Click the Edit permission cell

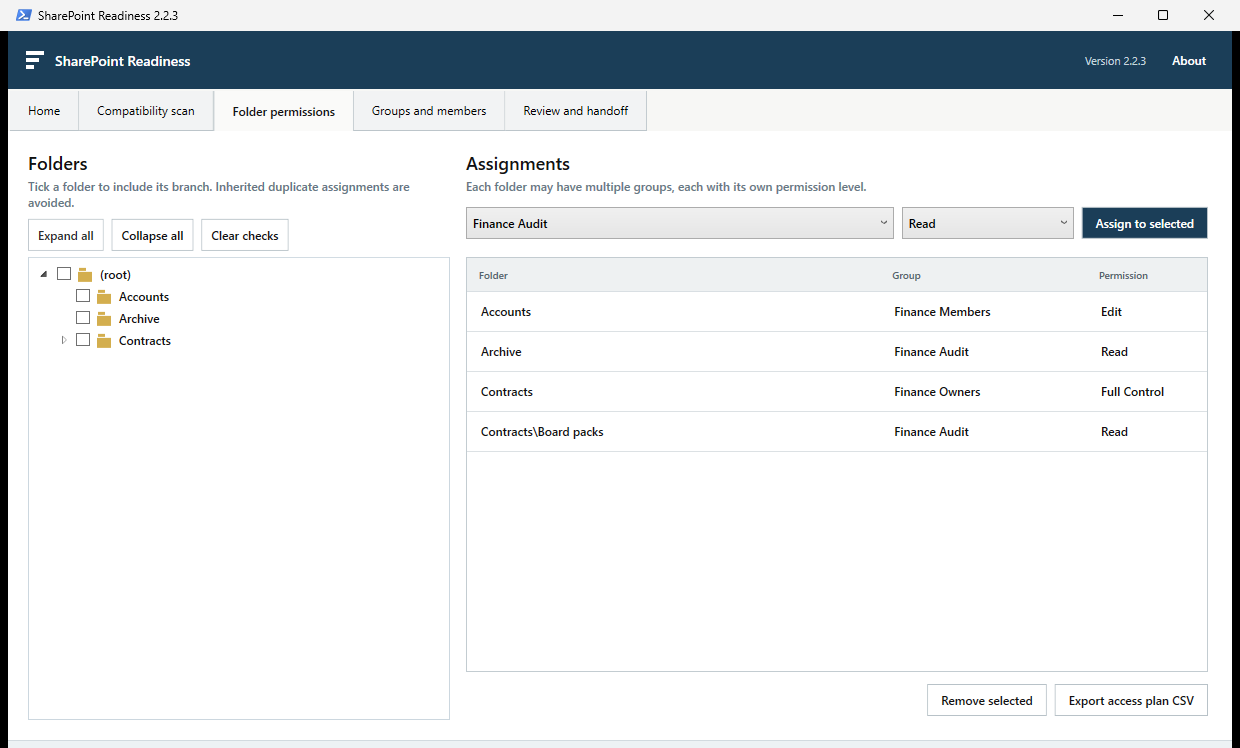point(1111,312)
